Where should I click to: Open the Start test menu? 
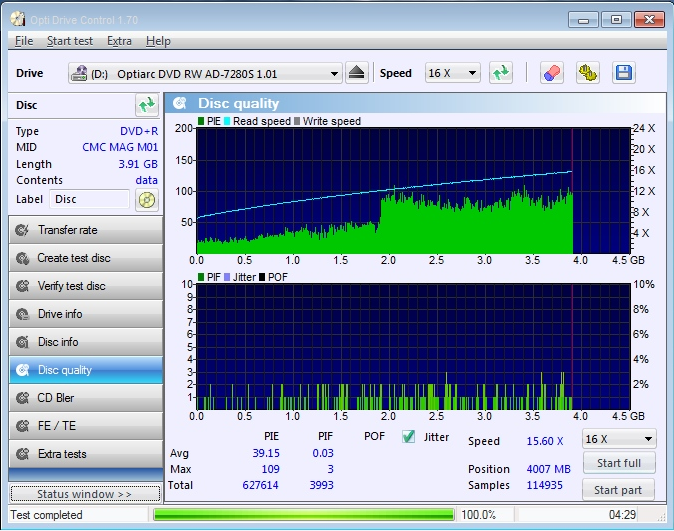pos(70,41)
